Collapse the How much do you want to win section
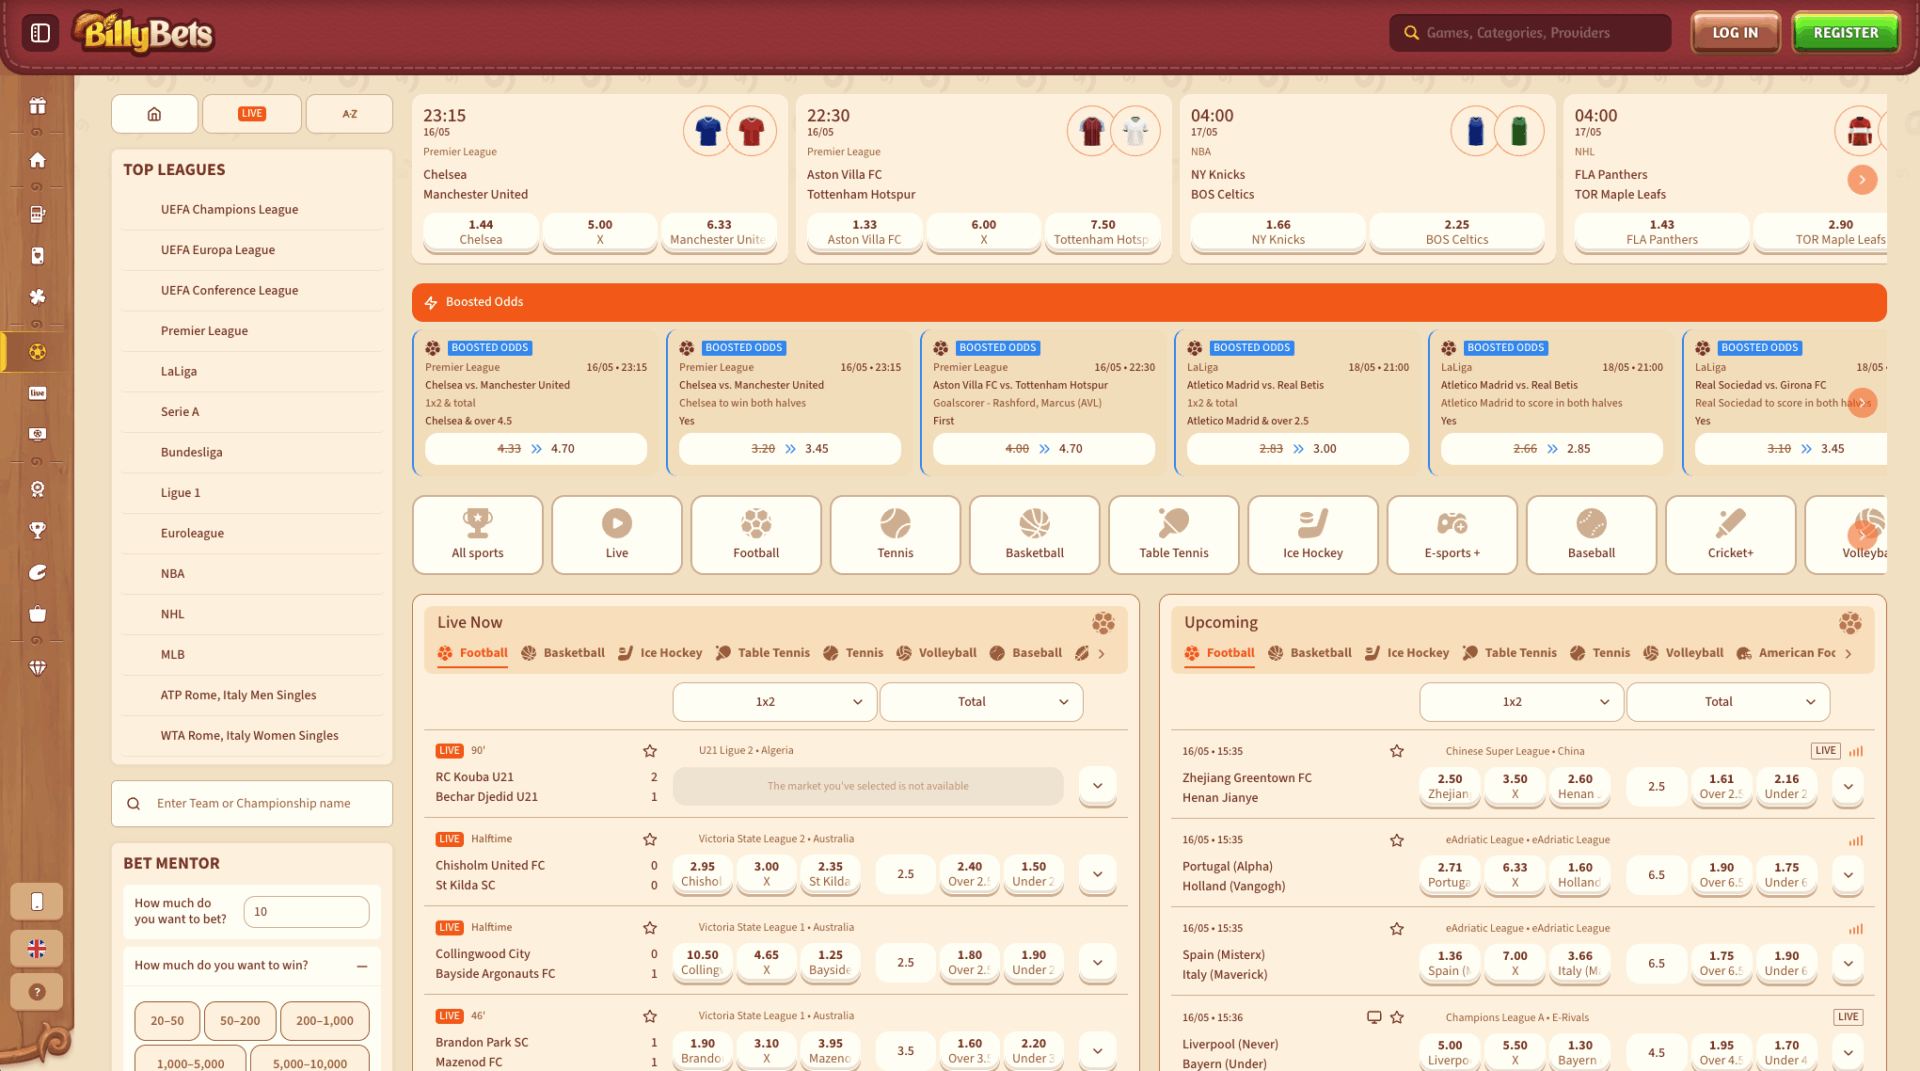This screenshot has width=1920, height=1071. [362, 966]
